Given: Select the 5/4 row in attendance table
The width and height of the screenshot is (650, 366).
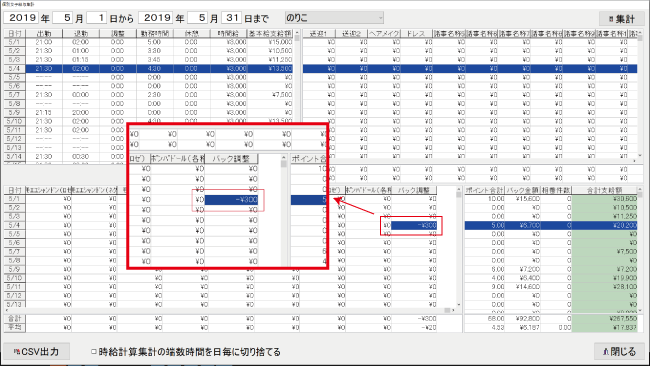Looking at the screenshot, I should 148,68.
